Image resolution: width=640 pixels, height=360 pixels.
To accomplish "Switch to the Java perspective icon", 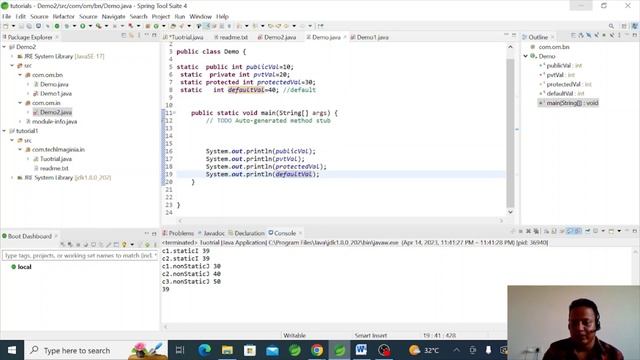I will [x=635, y=26].
